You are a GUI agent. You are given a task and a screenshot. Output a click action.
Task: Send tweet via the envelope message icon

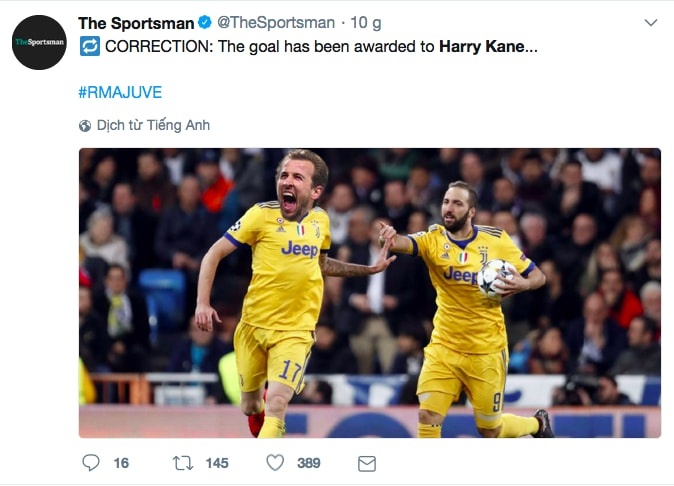tap(366, 463)
